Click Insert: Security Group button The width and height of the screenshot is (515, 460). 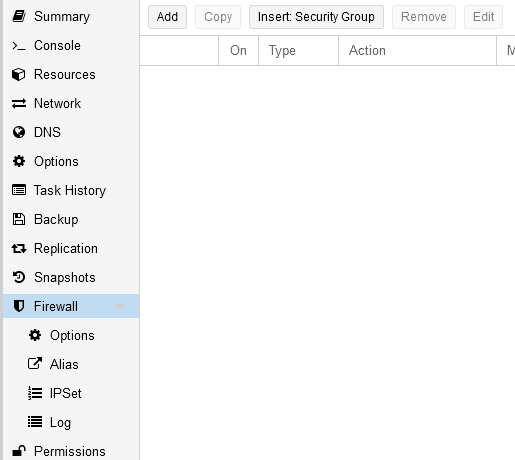click(x=316, y=17)
